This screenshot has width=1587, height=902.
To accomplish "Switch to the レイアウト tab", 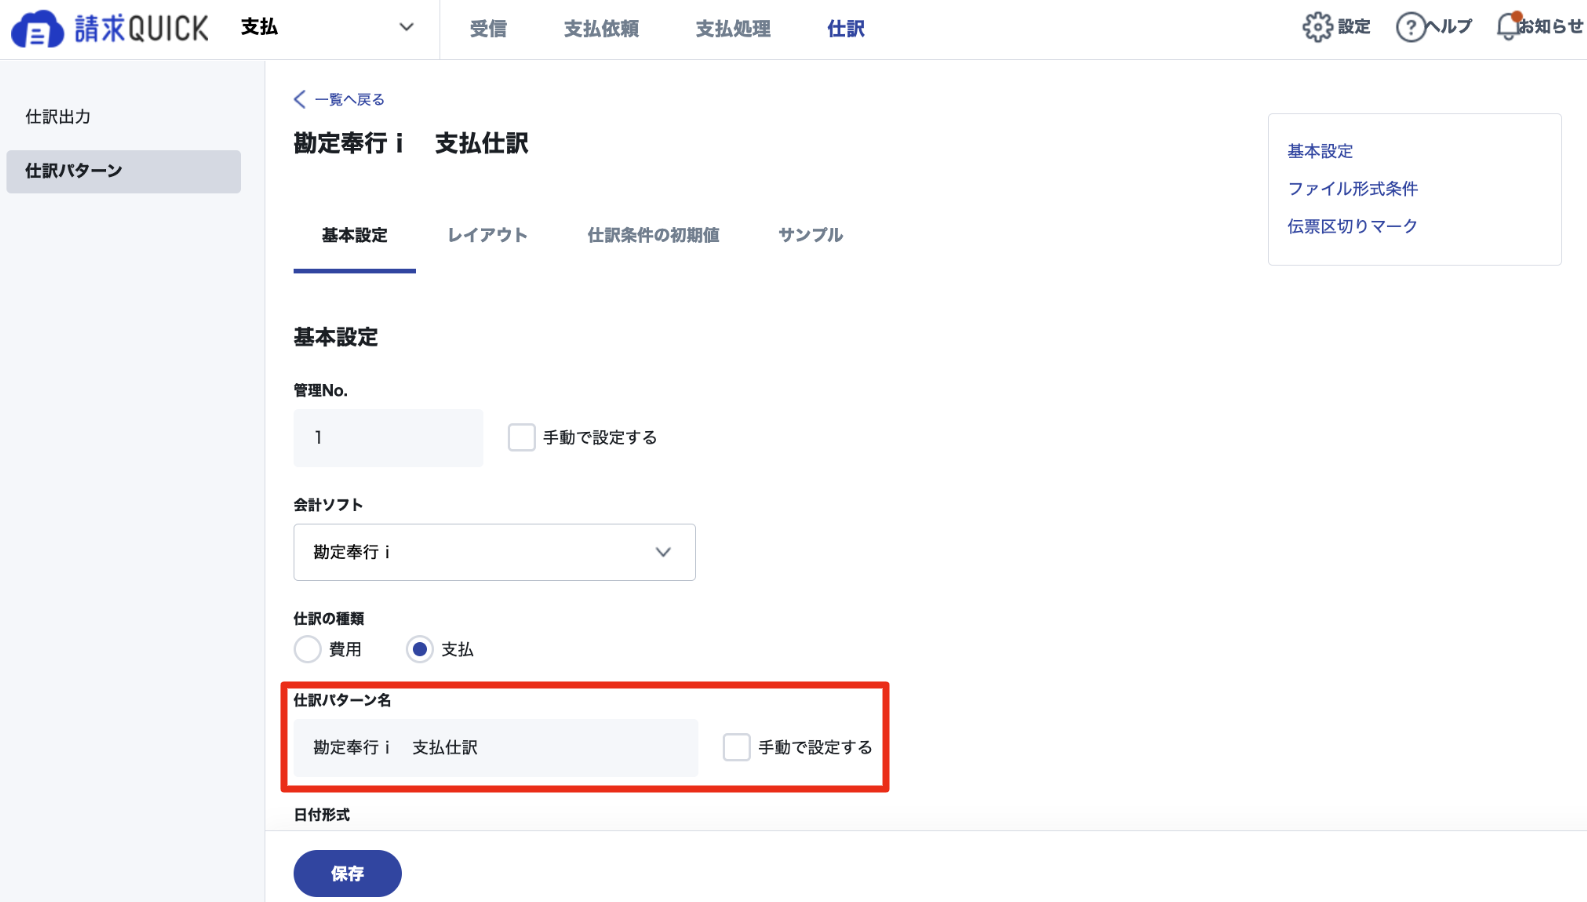I will point(488,236).
